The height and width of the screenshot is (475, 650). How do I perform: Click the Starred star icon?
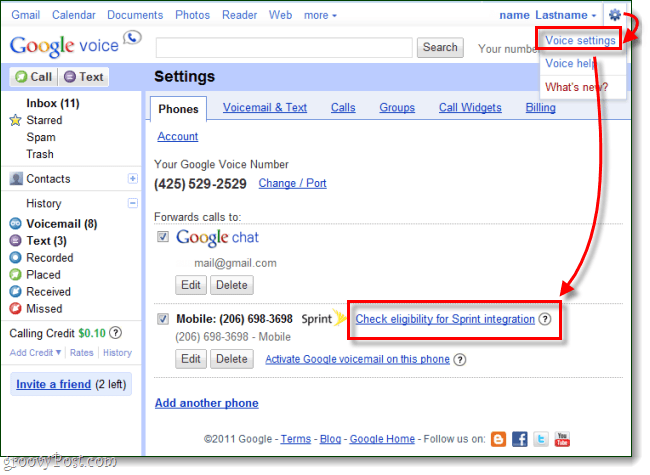(x=15, y=120)
